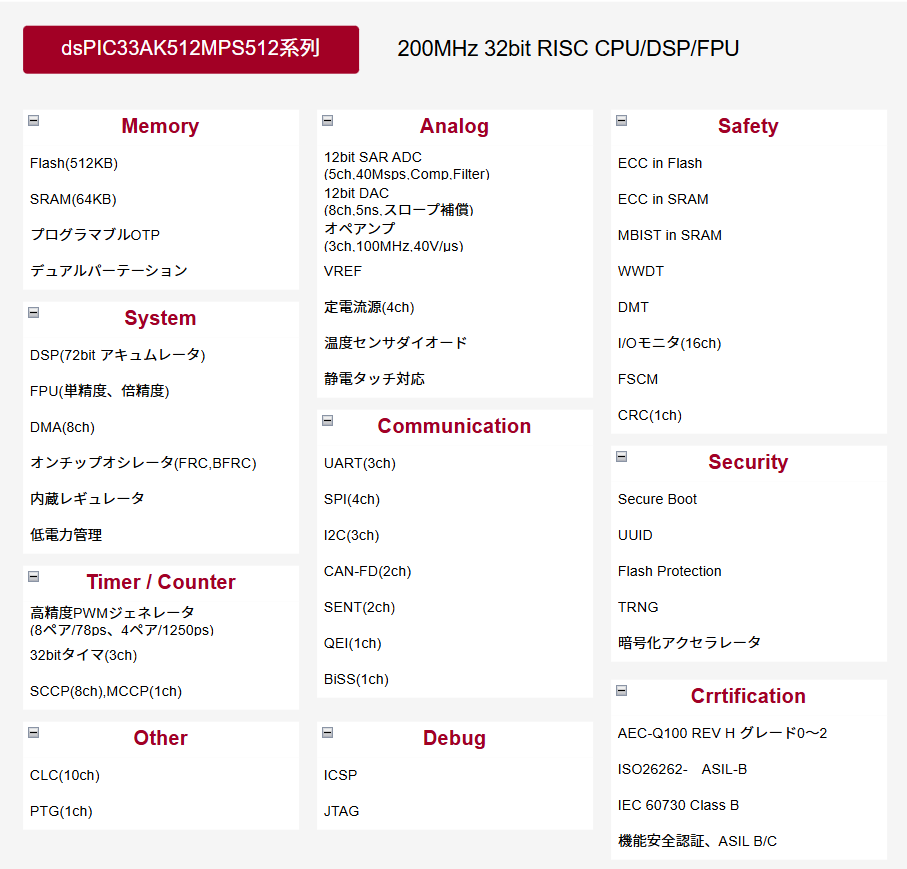
Task: Collapse the Crrtification section
Action: [x=621, y=691]
